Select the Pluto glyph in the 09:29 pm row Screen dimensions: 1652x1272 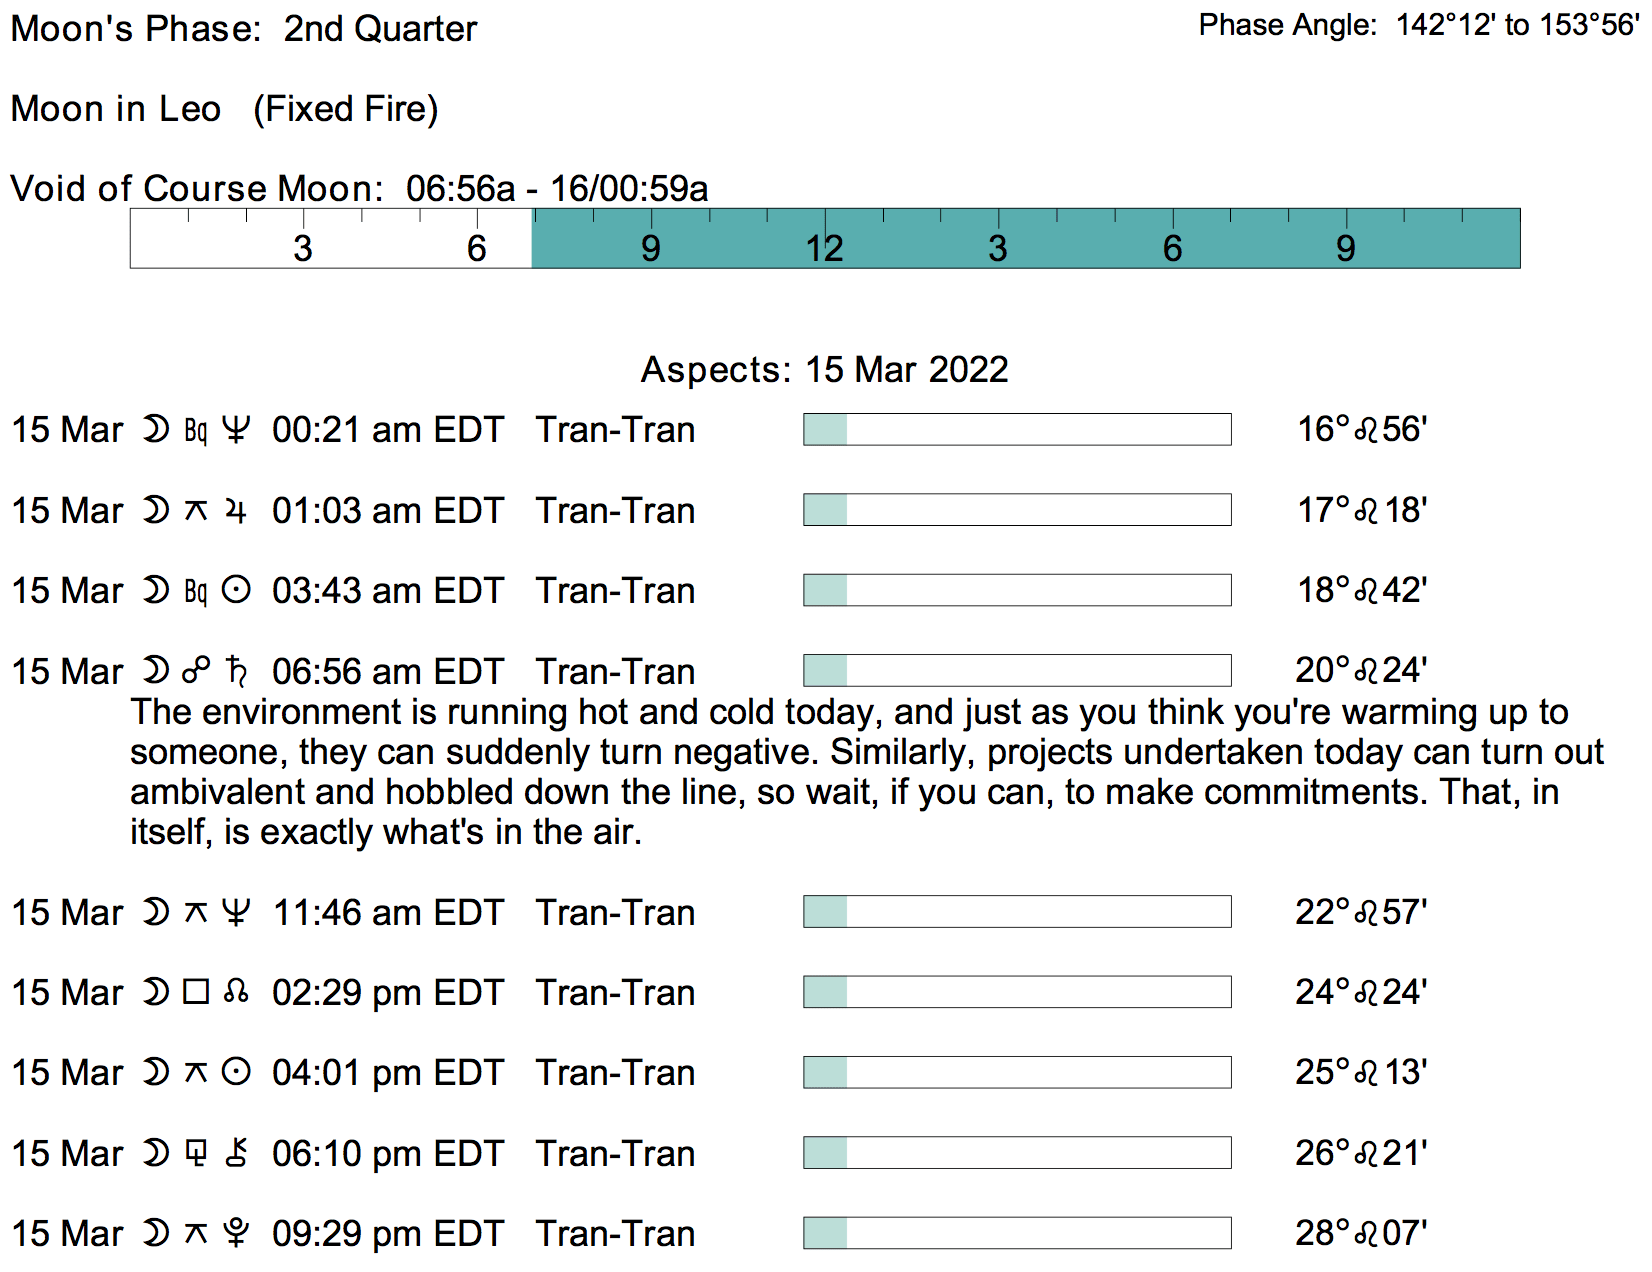[236, 1233]
